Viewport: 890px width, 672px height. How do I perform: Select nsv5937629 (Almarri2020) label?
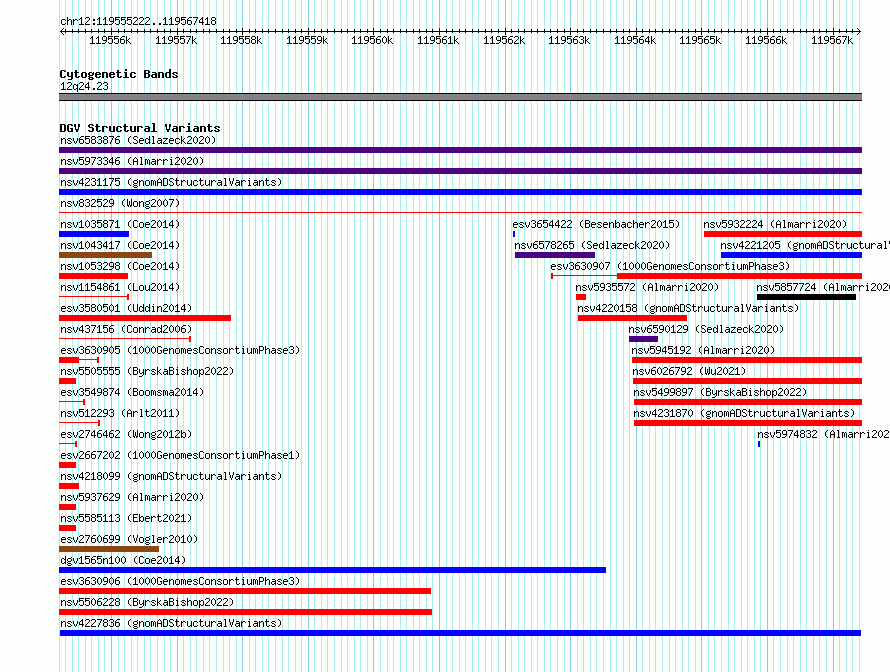(132, 497)
